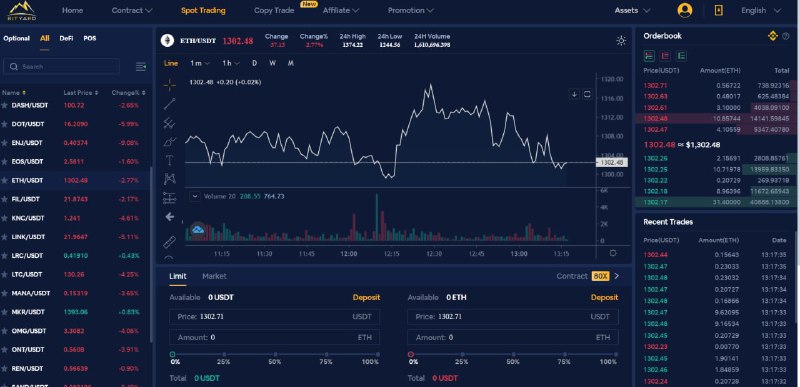
Task: Switch to Market order tab
Action: click(214, 276)
